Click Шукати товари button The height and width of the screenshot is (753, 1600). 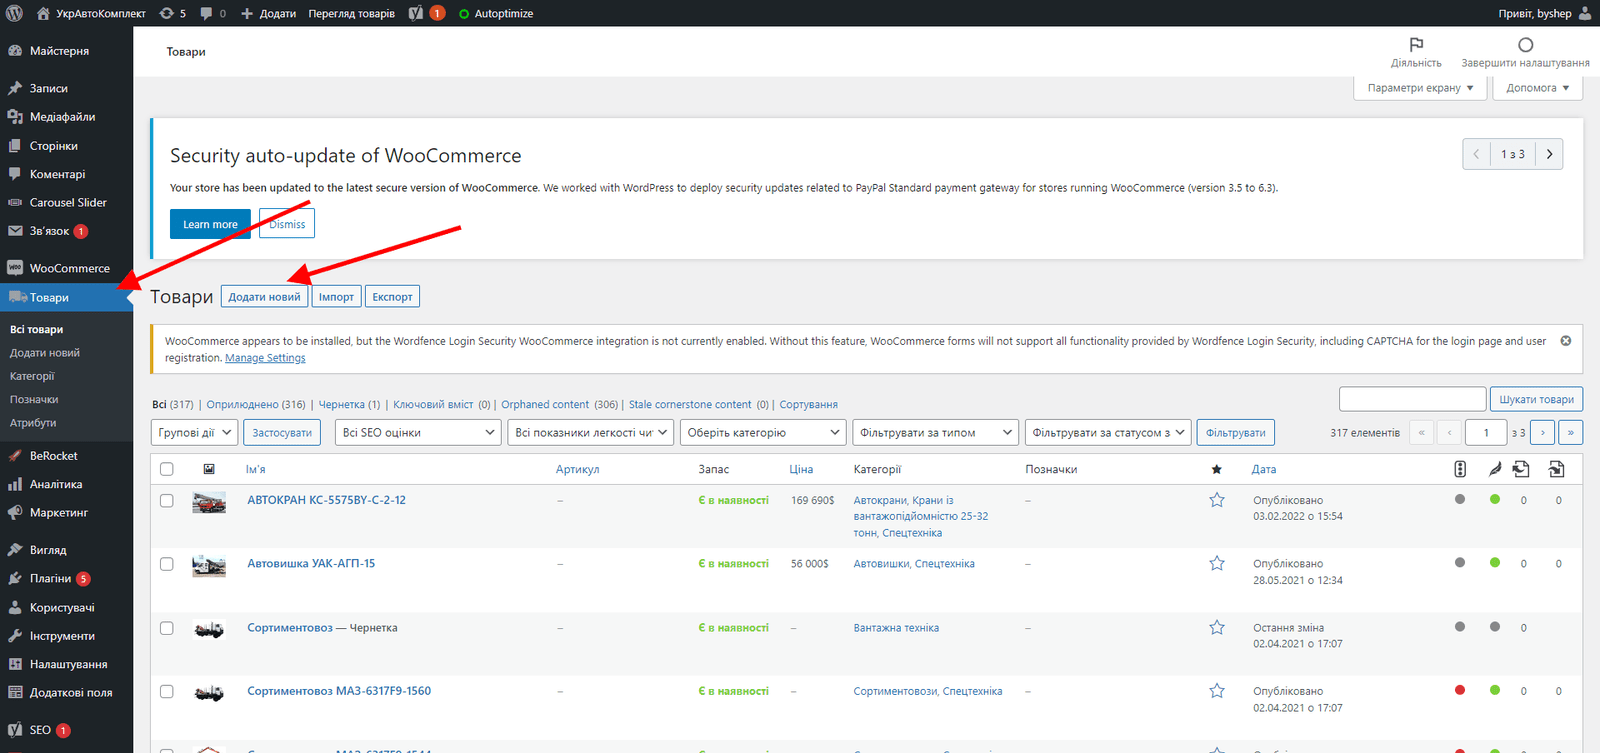tap(1536, 399)
